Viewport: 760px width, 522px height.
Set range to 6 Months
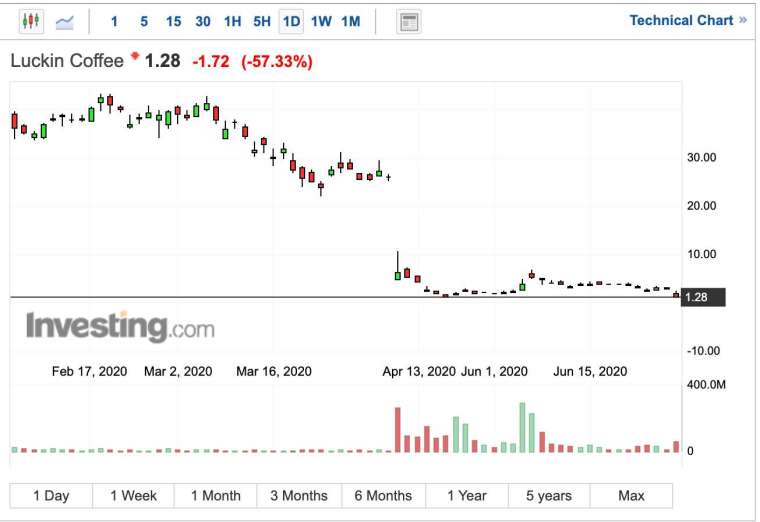click(383, 495)
